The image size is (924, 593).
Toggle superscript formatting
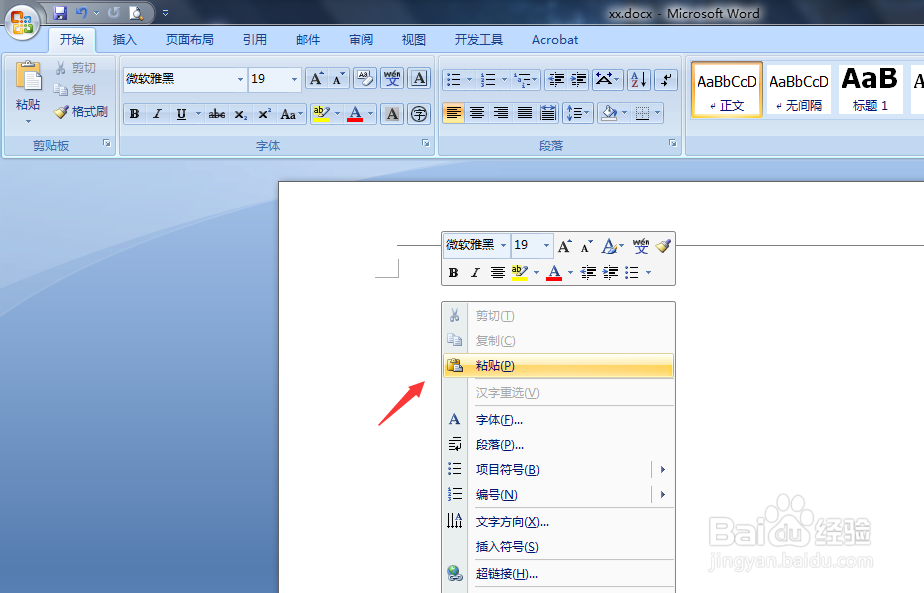tap(264, 114)
